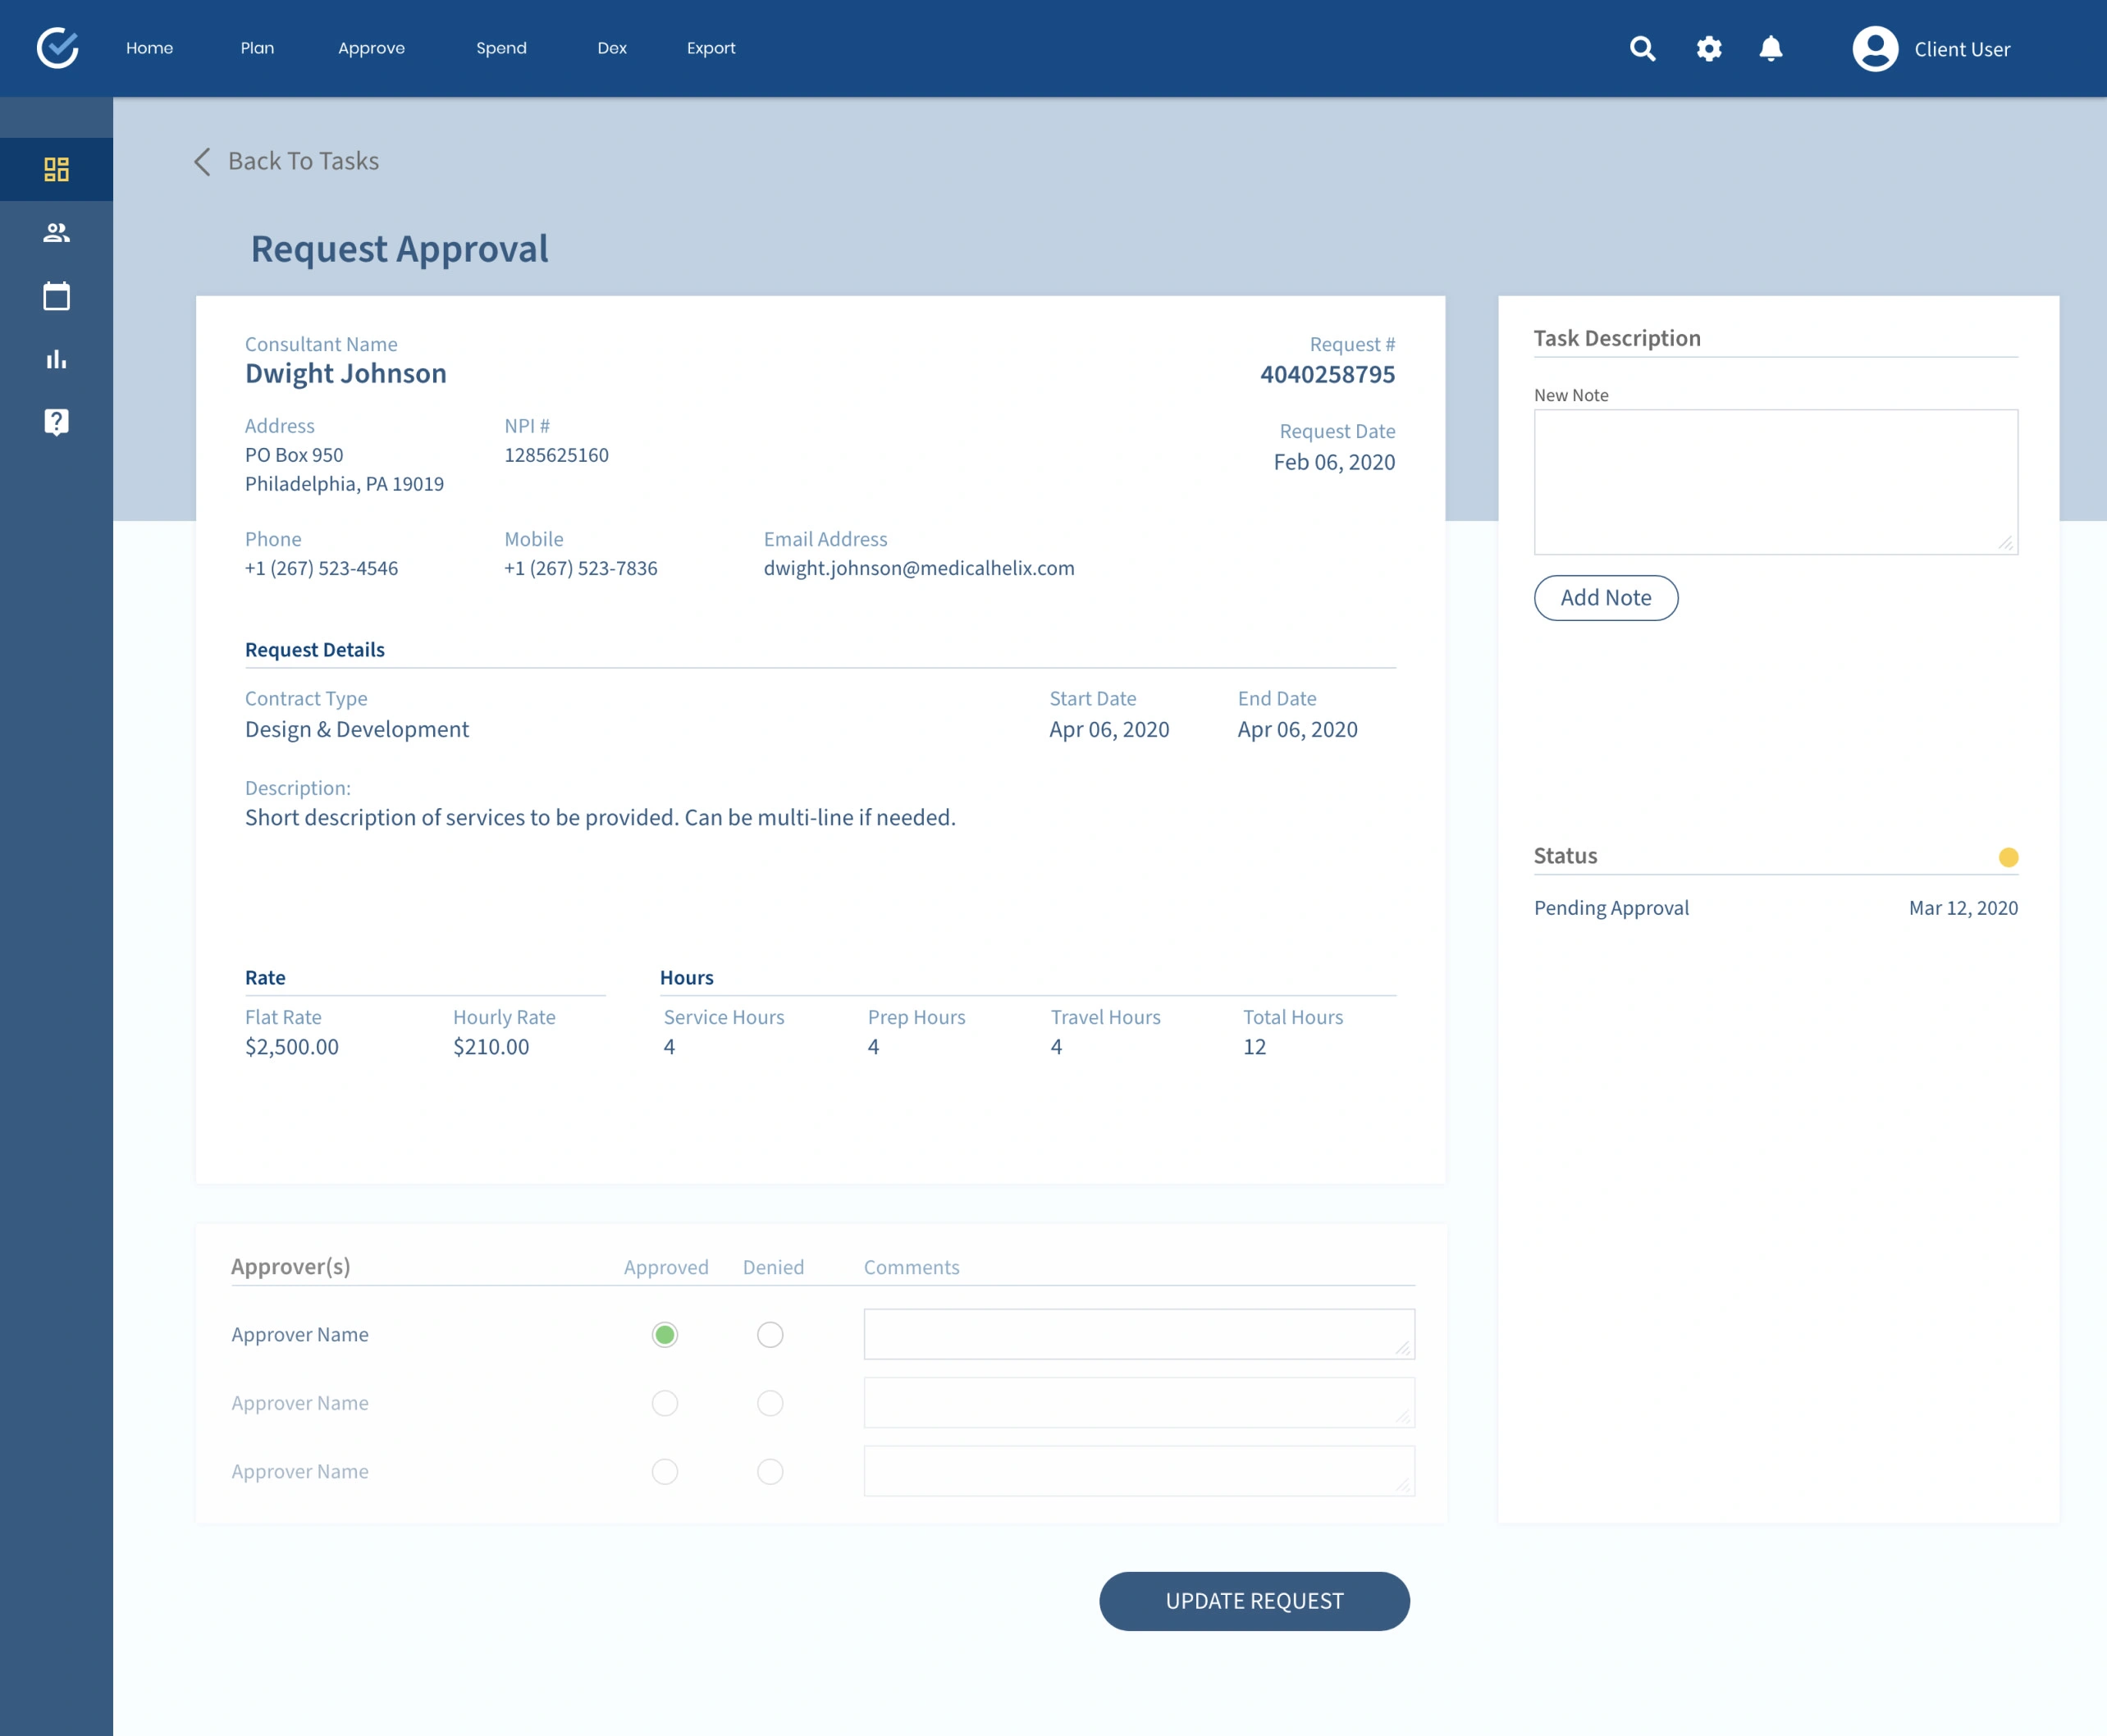The image size is (2107, 1736).
Task: Click the Client User avatar icon
Action: (1875, 48)
